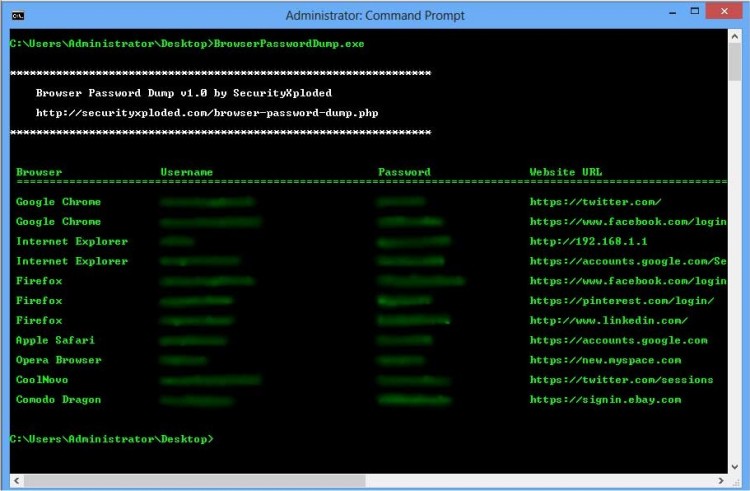Click the 'Username' column header
750x491 pixels.
tap(187, 172)
